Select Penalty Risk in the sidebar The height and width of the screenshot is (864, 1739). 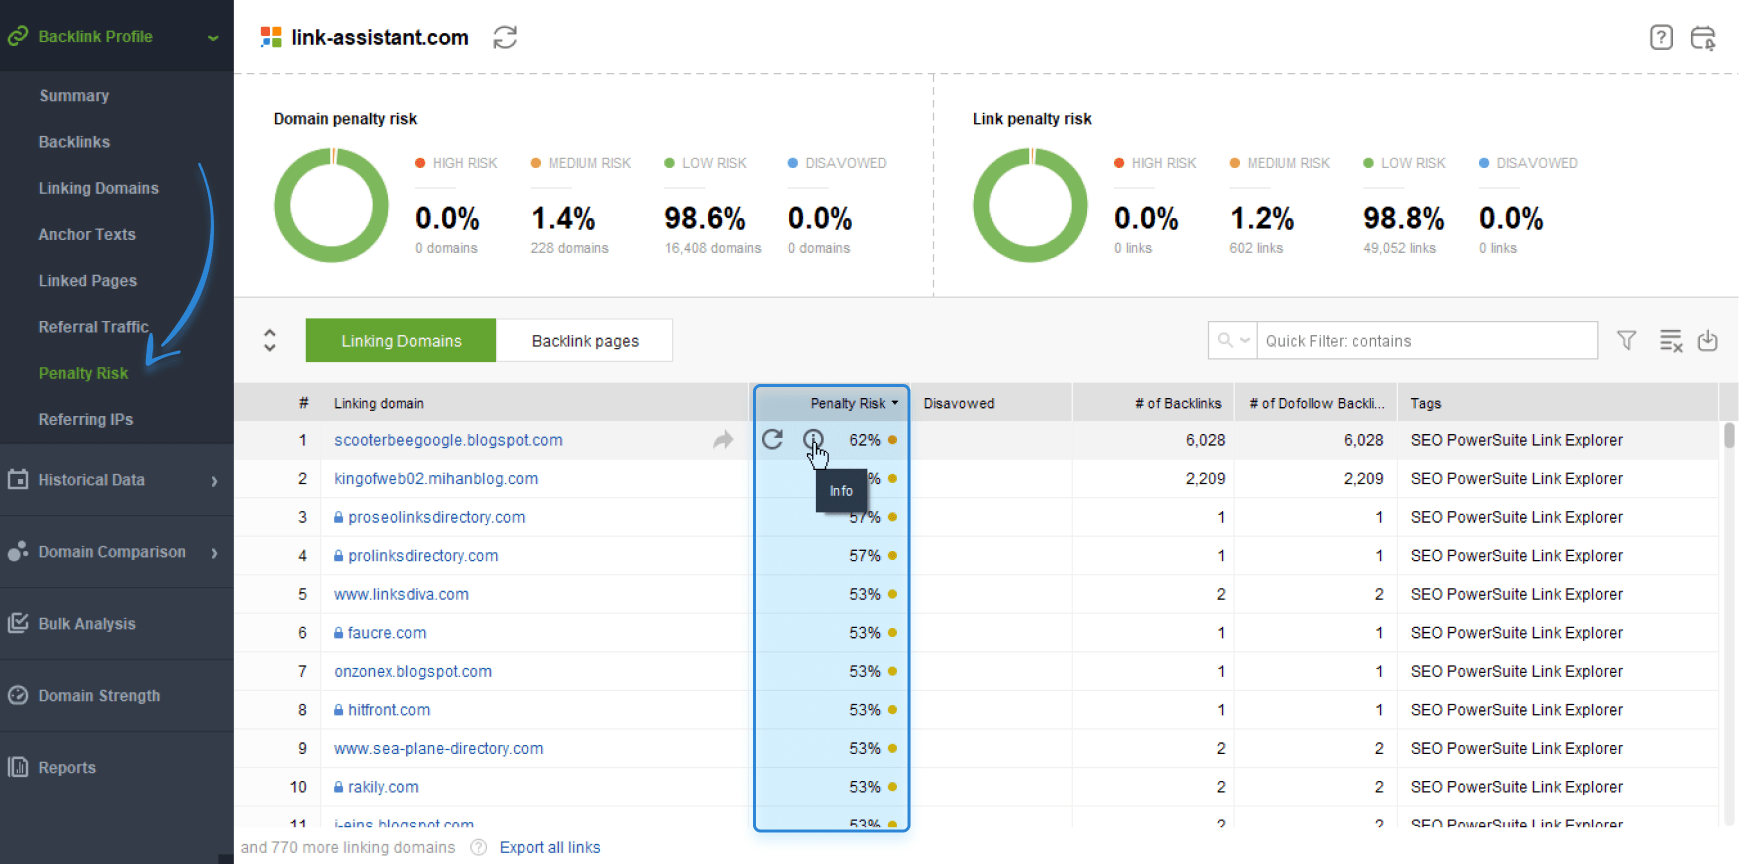(83, 373)
